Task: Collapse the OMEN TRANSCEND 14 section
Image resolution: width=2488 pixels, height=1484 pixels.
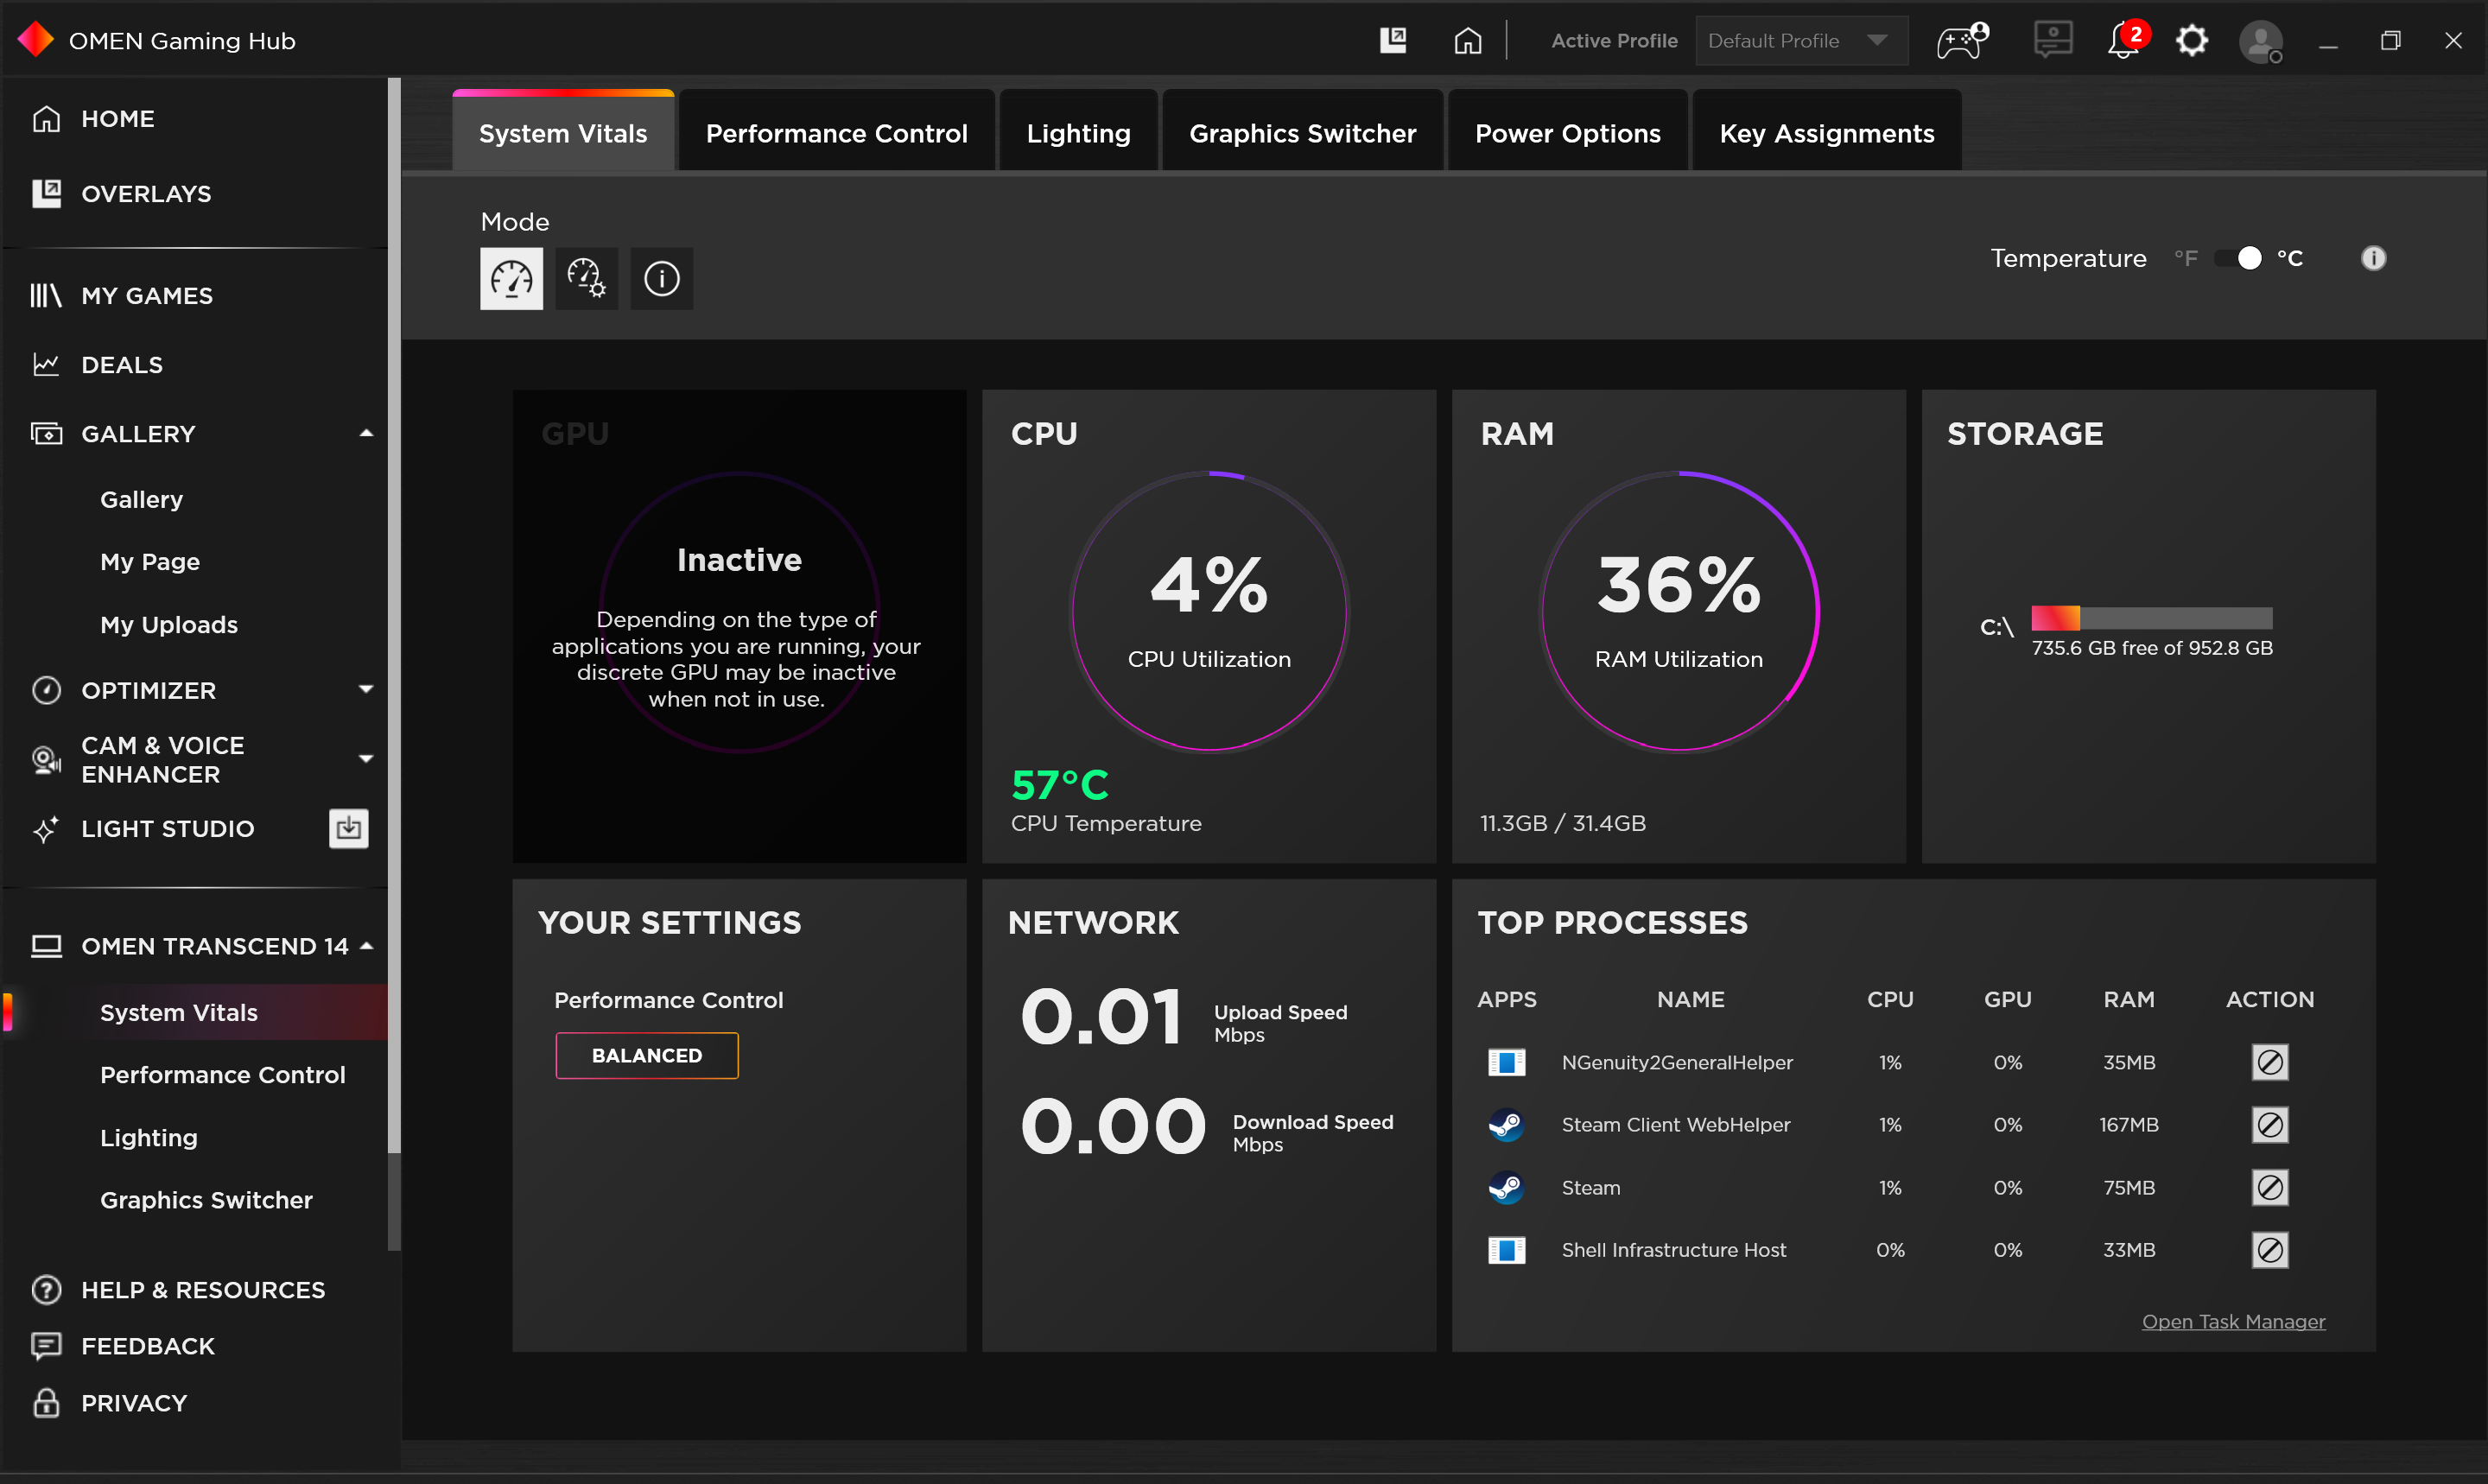Action: 366,945
